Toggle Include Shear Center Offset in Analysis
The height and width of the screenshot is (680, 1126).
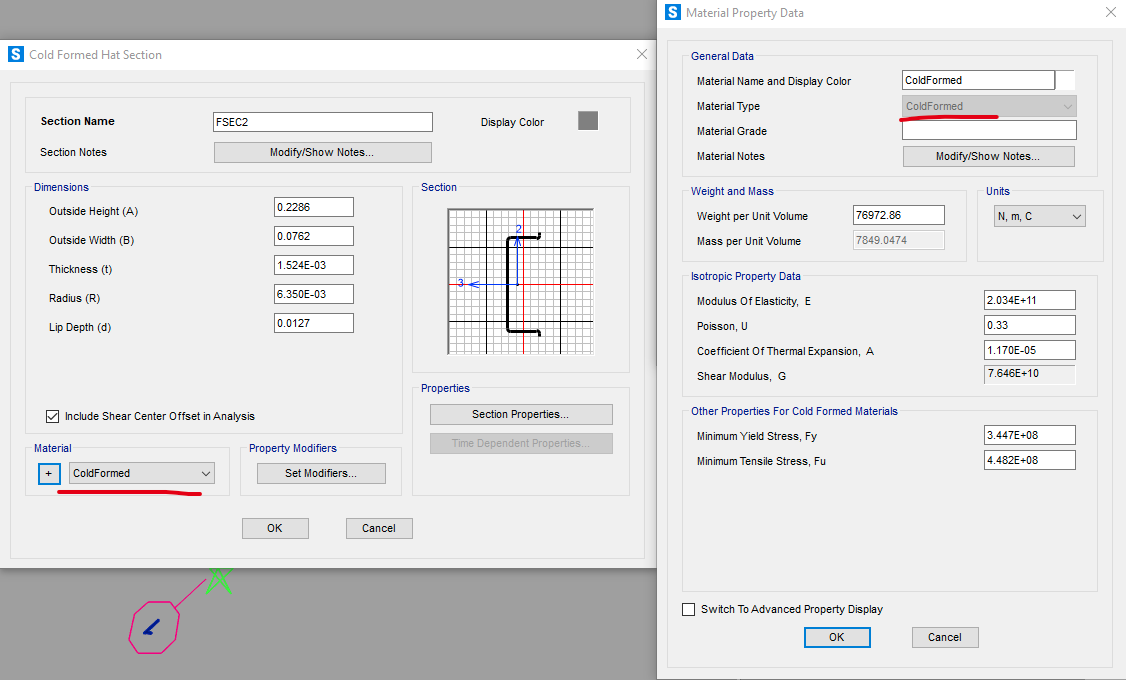point(53,416)
